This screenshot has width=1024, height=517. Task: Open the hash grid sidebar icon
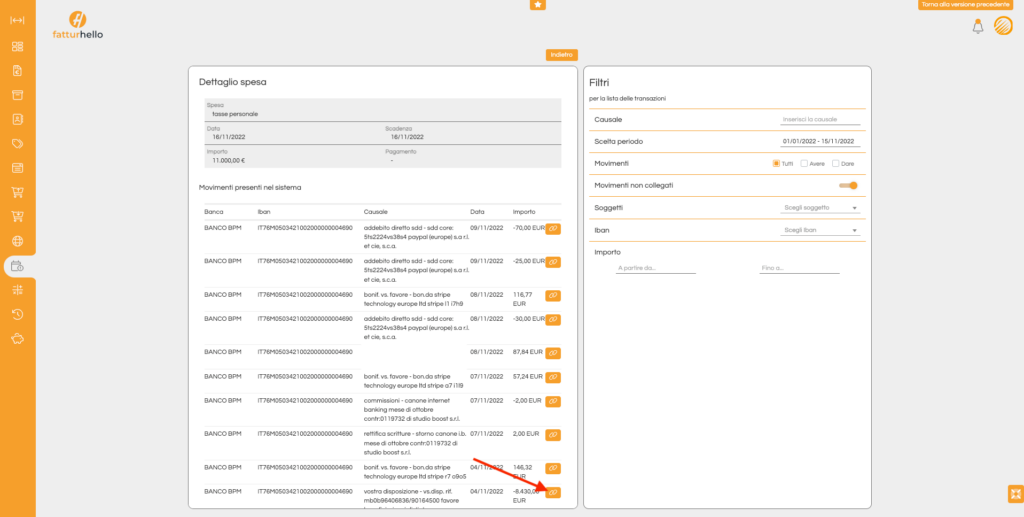pyautogui.click(x=18, y=290)
